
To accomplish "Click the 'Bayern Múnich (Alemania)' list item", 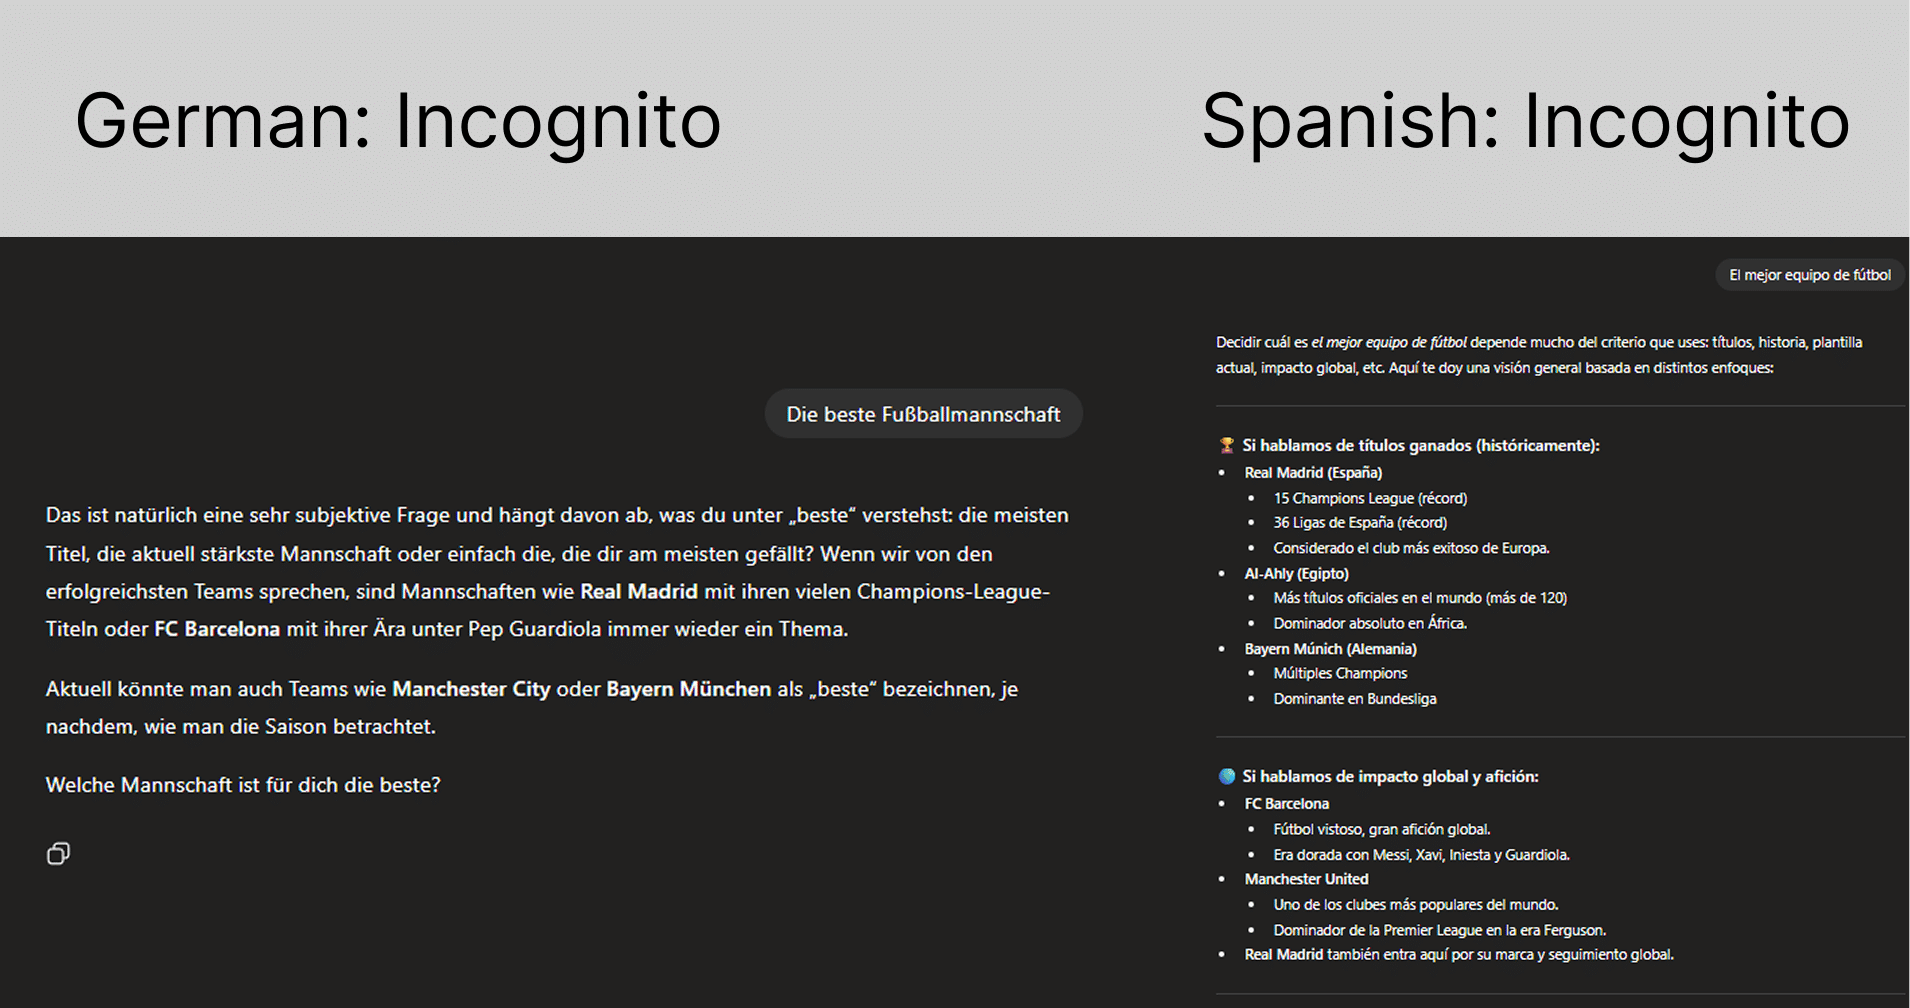I will [1330, 649].
